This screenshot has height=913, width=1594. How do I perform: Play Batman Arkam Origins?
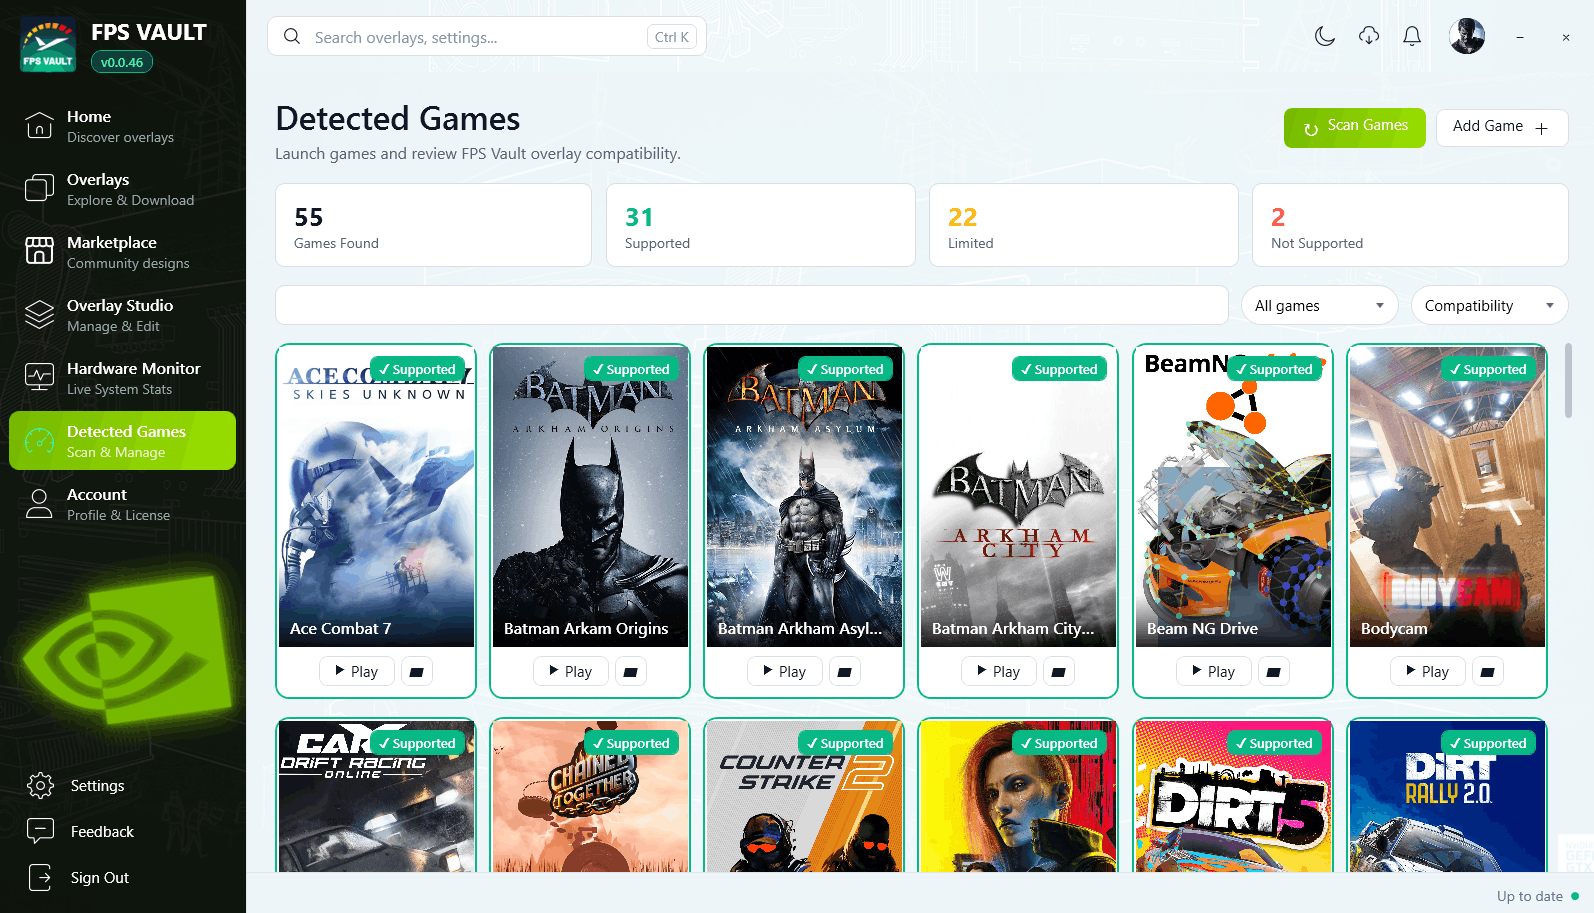(x=571, y=672)
